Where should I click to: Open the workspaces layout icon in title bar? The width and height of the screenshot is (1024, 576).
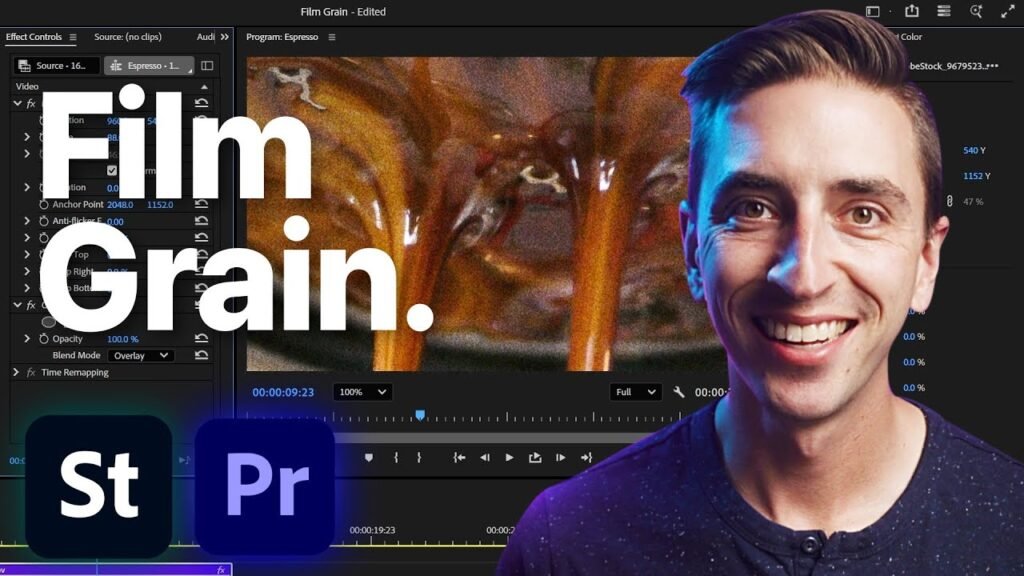(x=872, y=11)
